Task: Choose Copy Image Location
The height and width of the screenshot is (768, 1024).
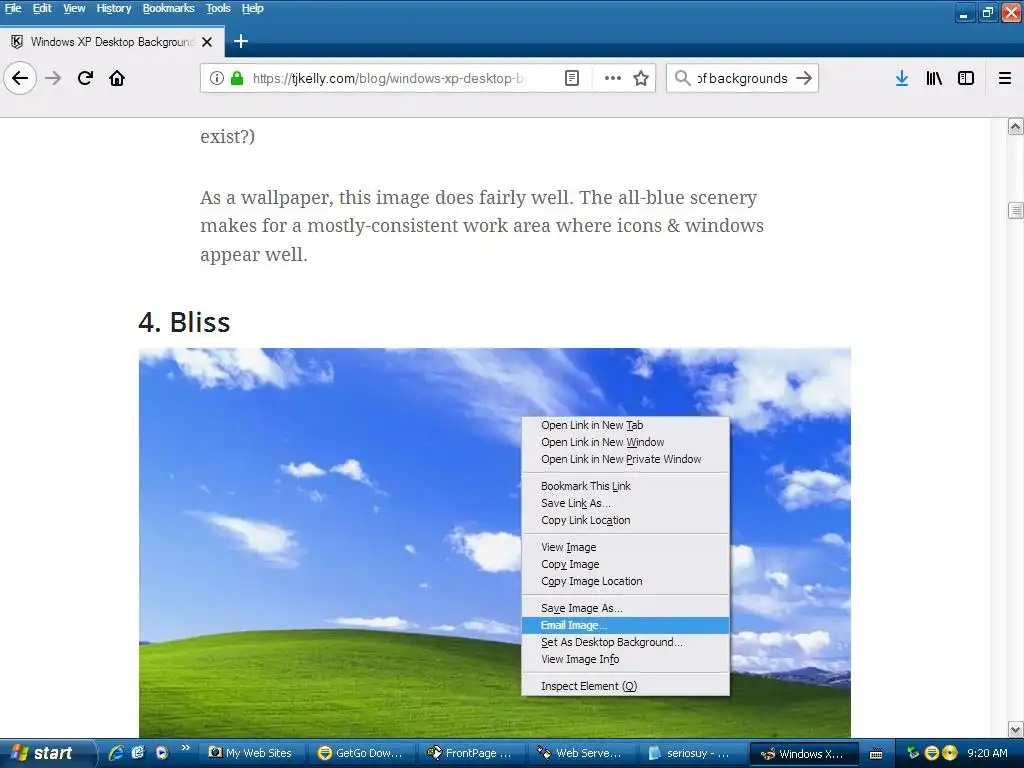Action: [626, 581]
